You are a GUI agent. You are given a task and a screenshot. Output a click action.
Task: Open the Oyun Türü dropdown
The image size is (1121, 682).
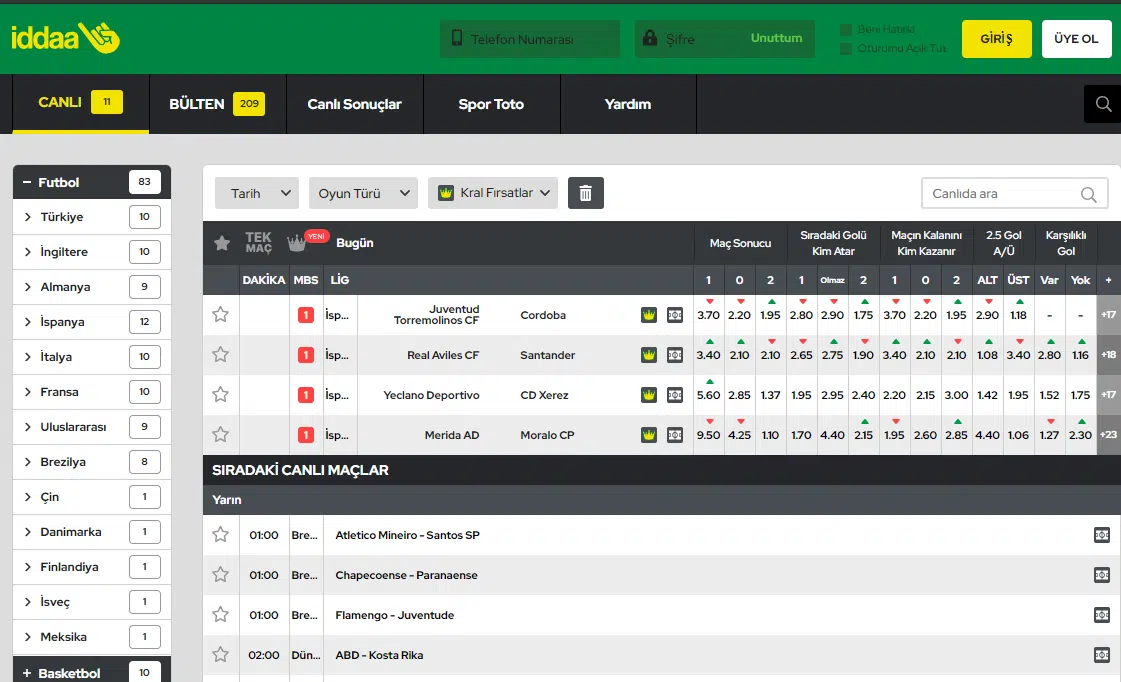(x=363, y=193)
